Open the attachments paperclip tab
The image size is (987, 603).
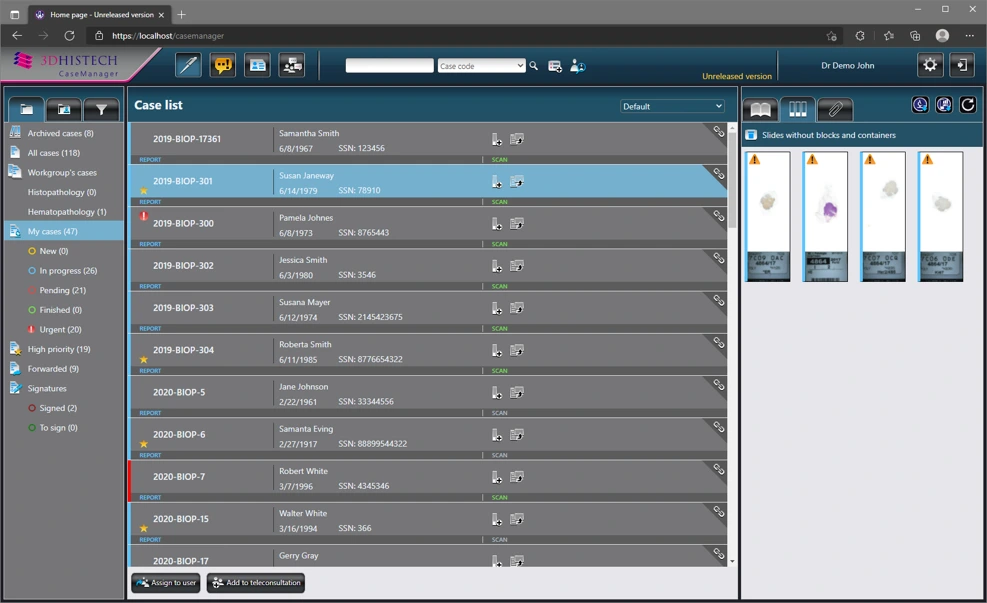click(835, 110)
